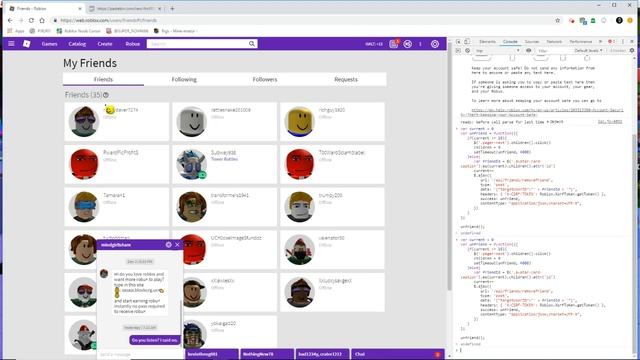This screenshot has width=640, height=360.
Task: Open the Chat bar at bottom right
Action: 397,354
